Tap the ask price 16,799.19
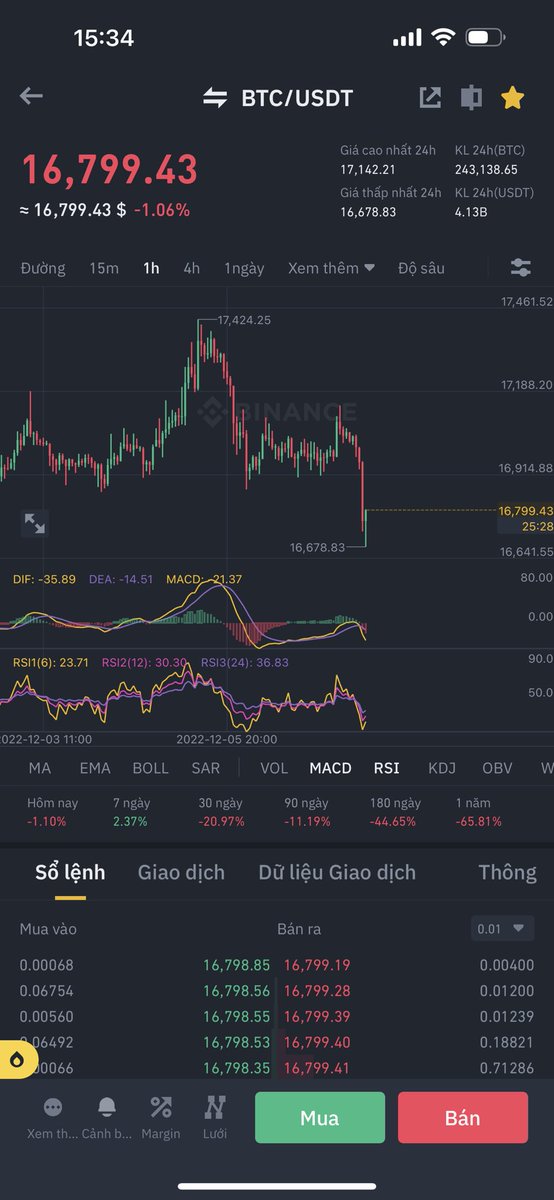 [x=317, y=965]
